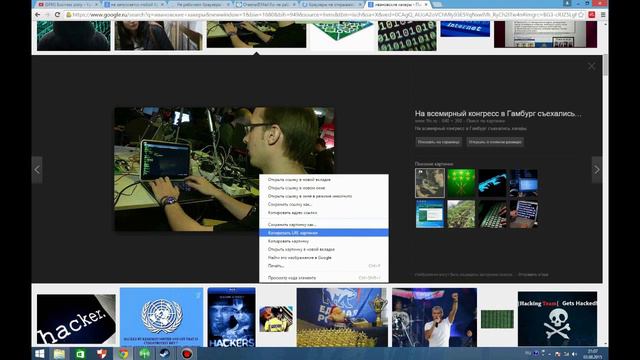
Task: Click the red shield icon in the taskbar
Action: (102, 354)
